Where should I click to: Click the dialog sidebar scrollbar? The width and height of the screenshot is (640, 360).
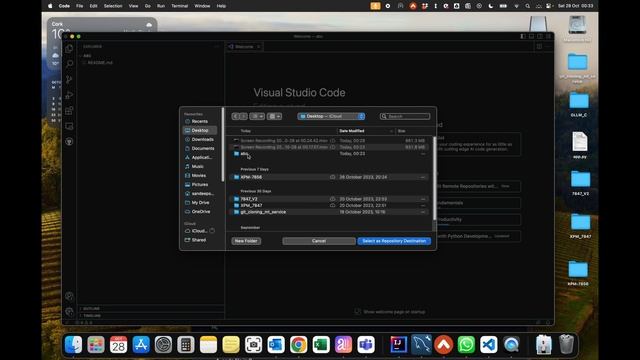[223, 145]
